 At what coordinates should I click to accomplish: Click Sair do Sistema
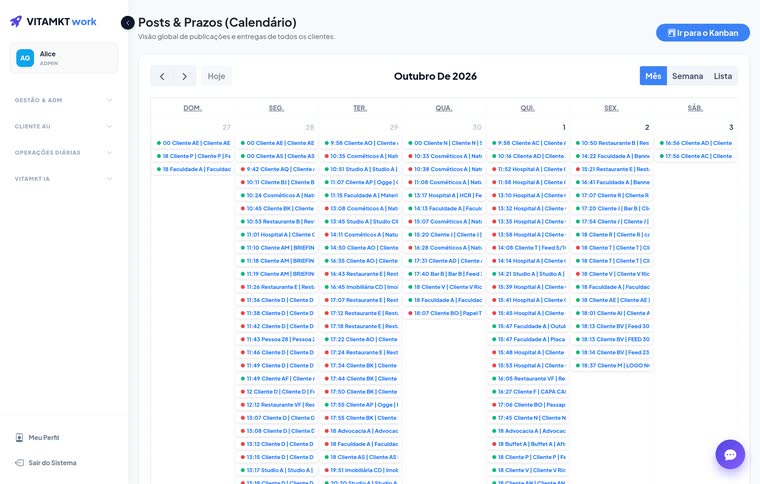coord(52,463)
